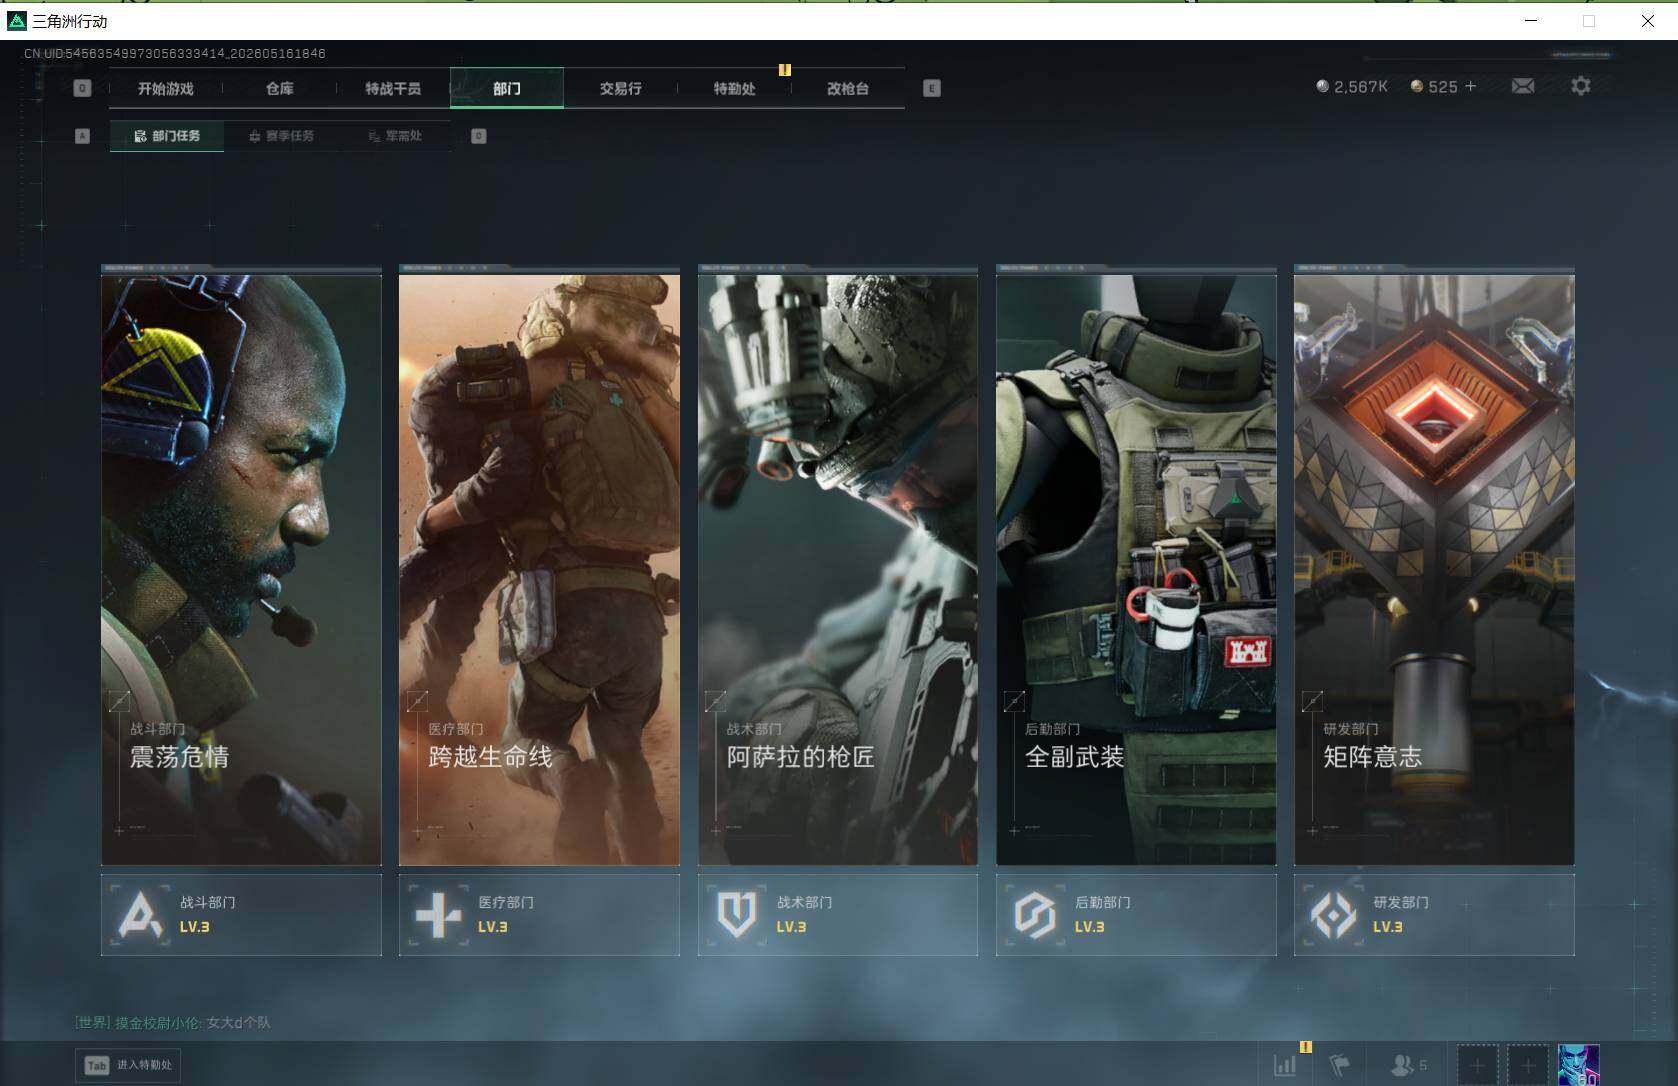Click the A key hint beside 部门任务

click(82, 136)
